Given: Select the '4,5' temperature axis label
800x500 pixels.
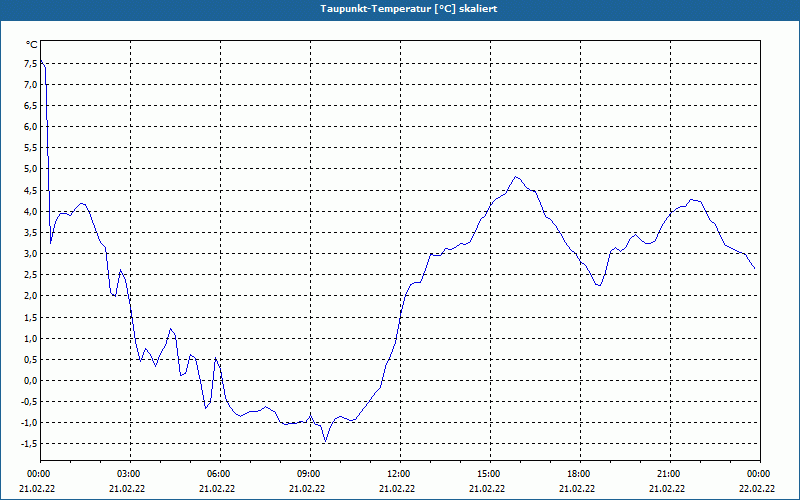Looking at the screenshot, I should 31,190.
